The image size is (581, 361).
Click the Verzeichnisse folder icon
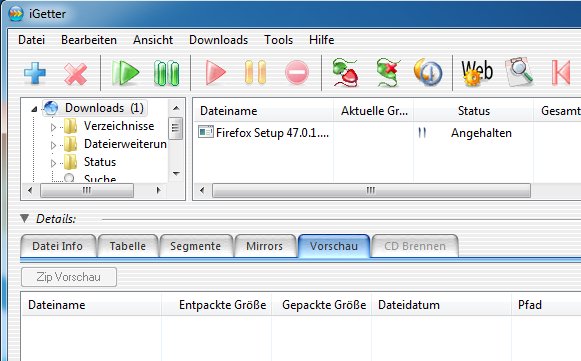click(x=70, y=126)
